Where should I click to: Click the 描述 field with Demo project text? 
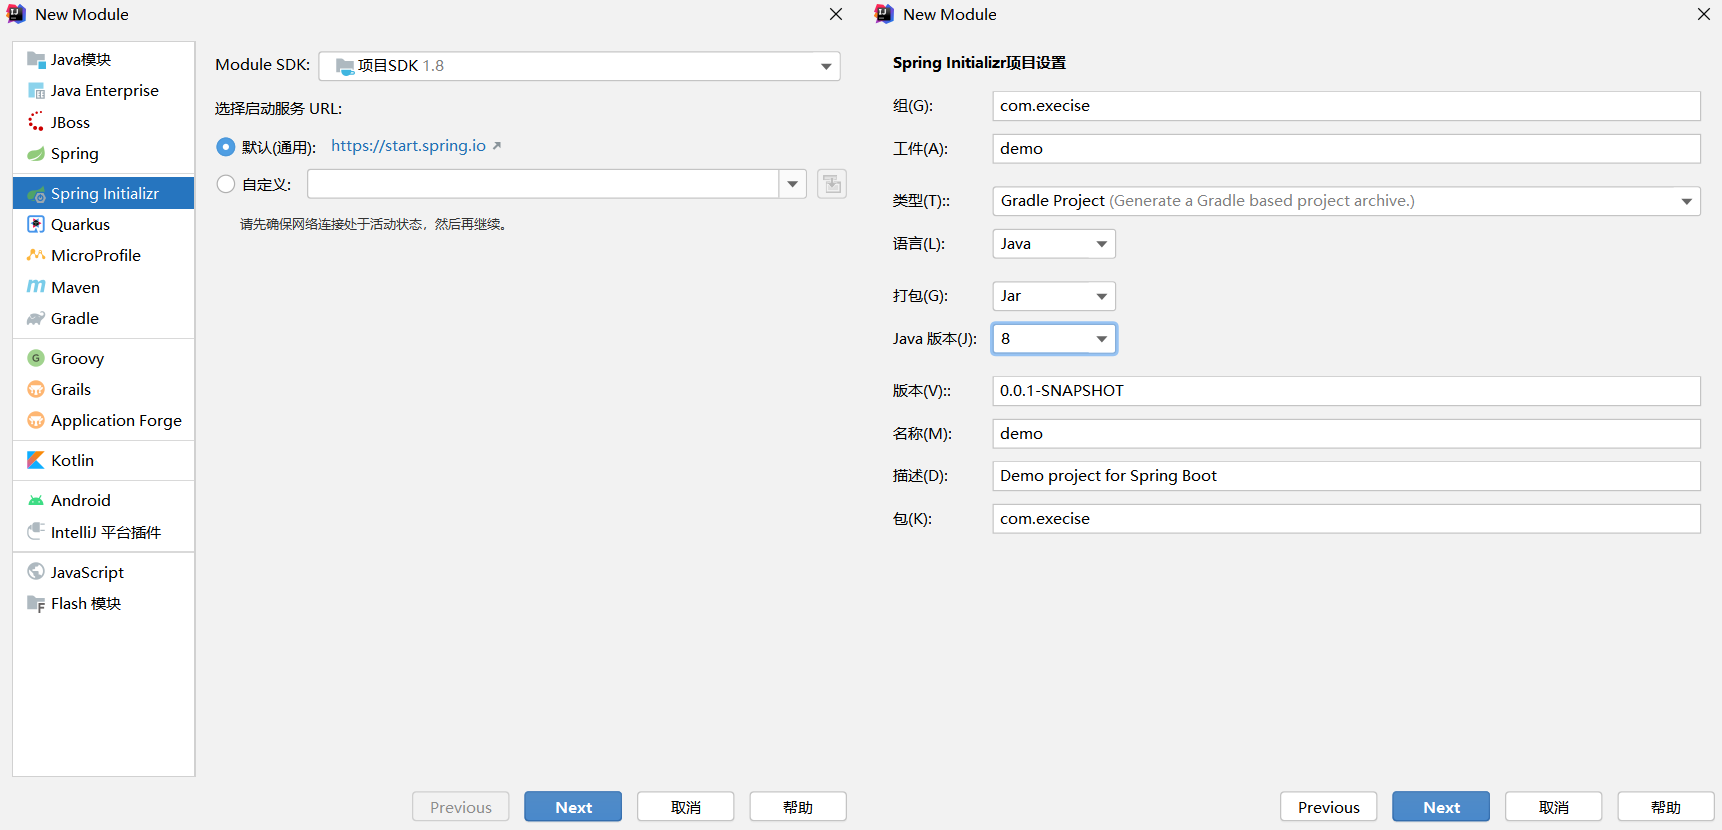(x=1346, y=476)
